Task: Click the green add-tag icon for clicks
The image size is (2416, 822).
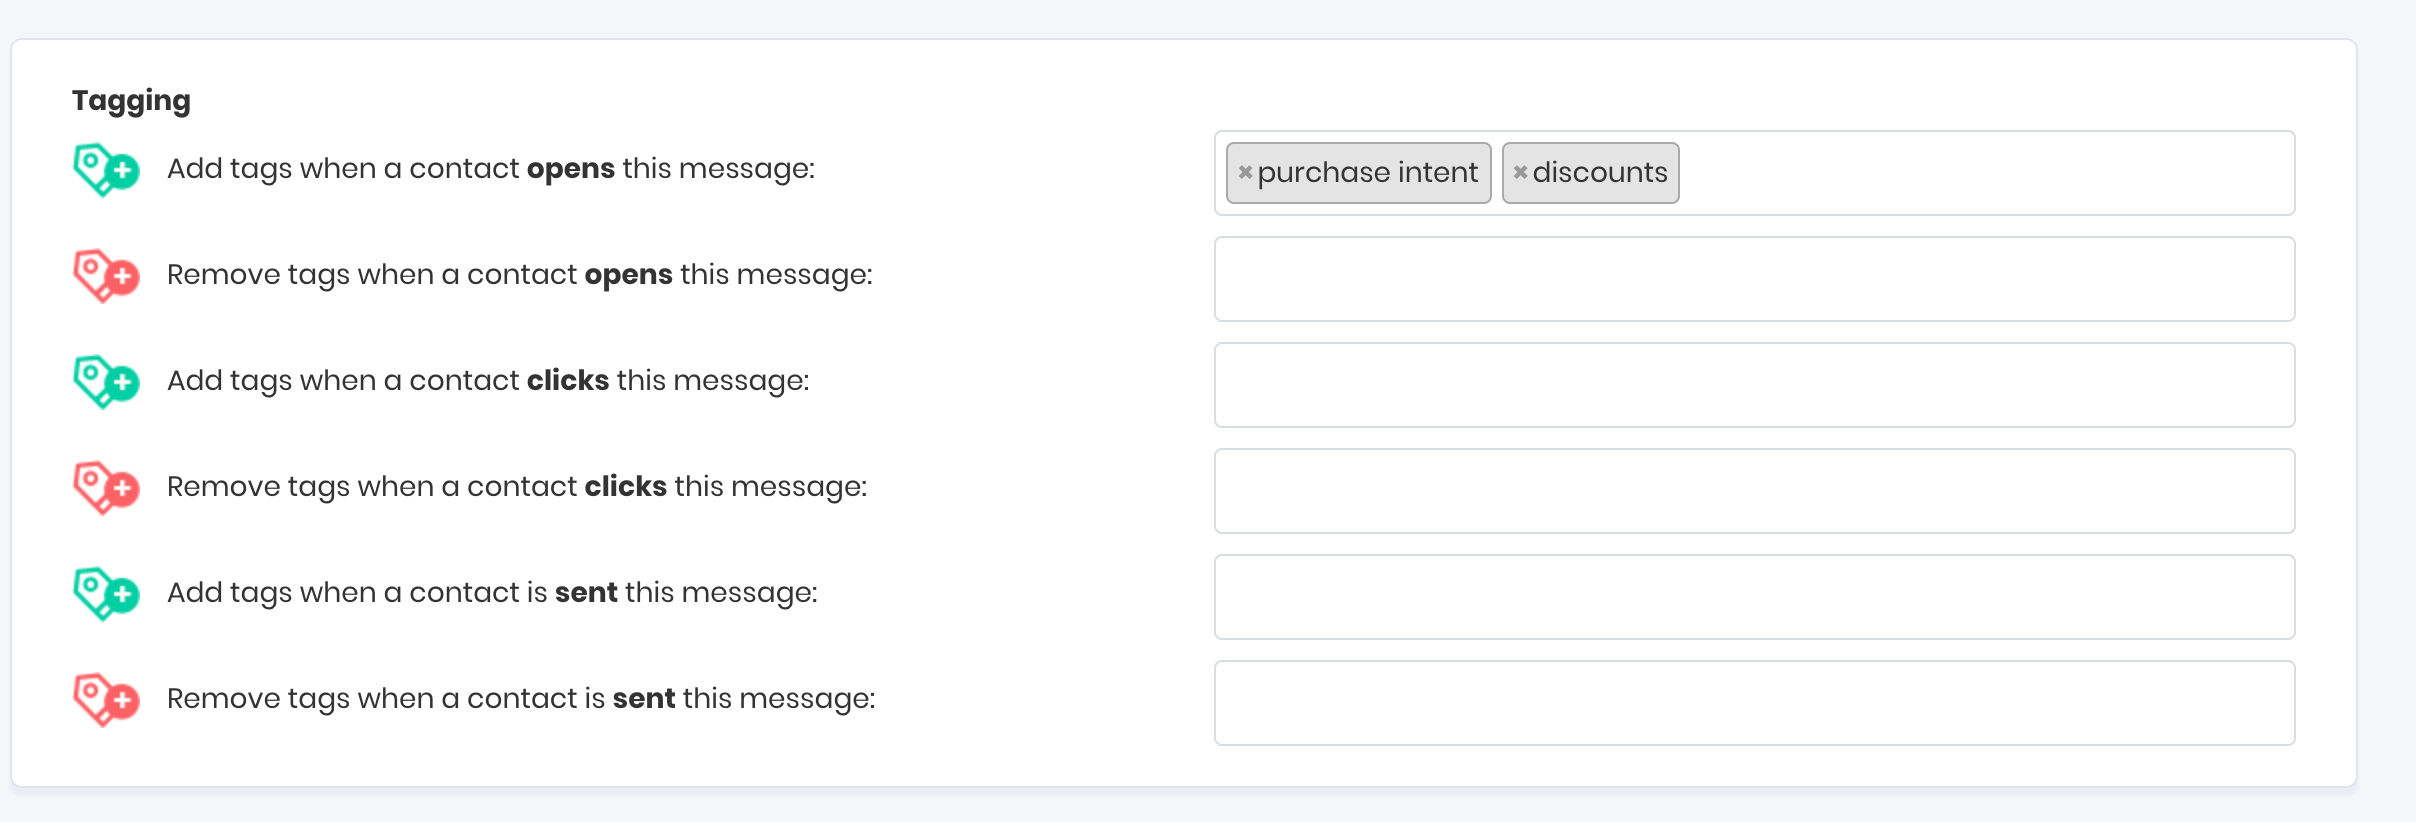Action: pyautogui.click(x=105, y=381)
